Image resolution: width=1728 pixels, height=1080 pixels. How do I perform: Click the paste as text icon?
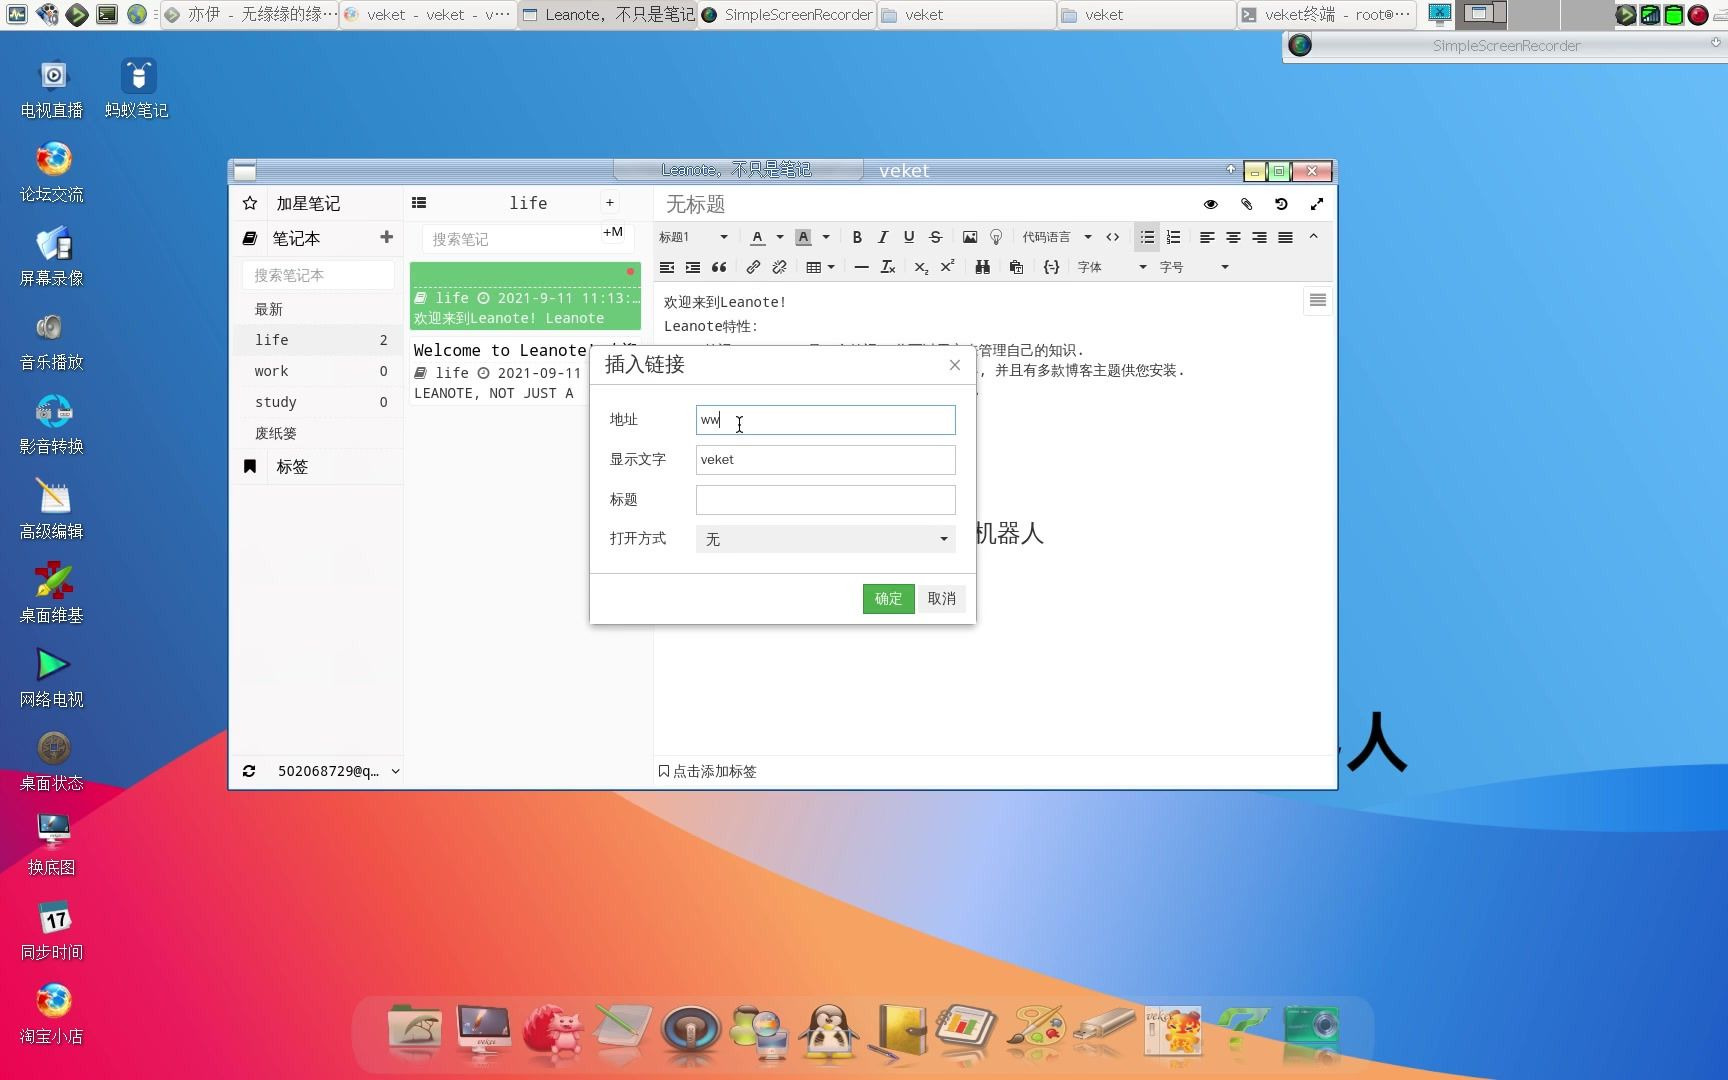(x=1016, y=267)
